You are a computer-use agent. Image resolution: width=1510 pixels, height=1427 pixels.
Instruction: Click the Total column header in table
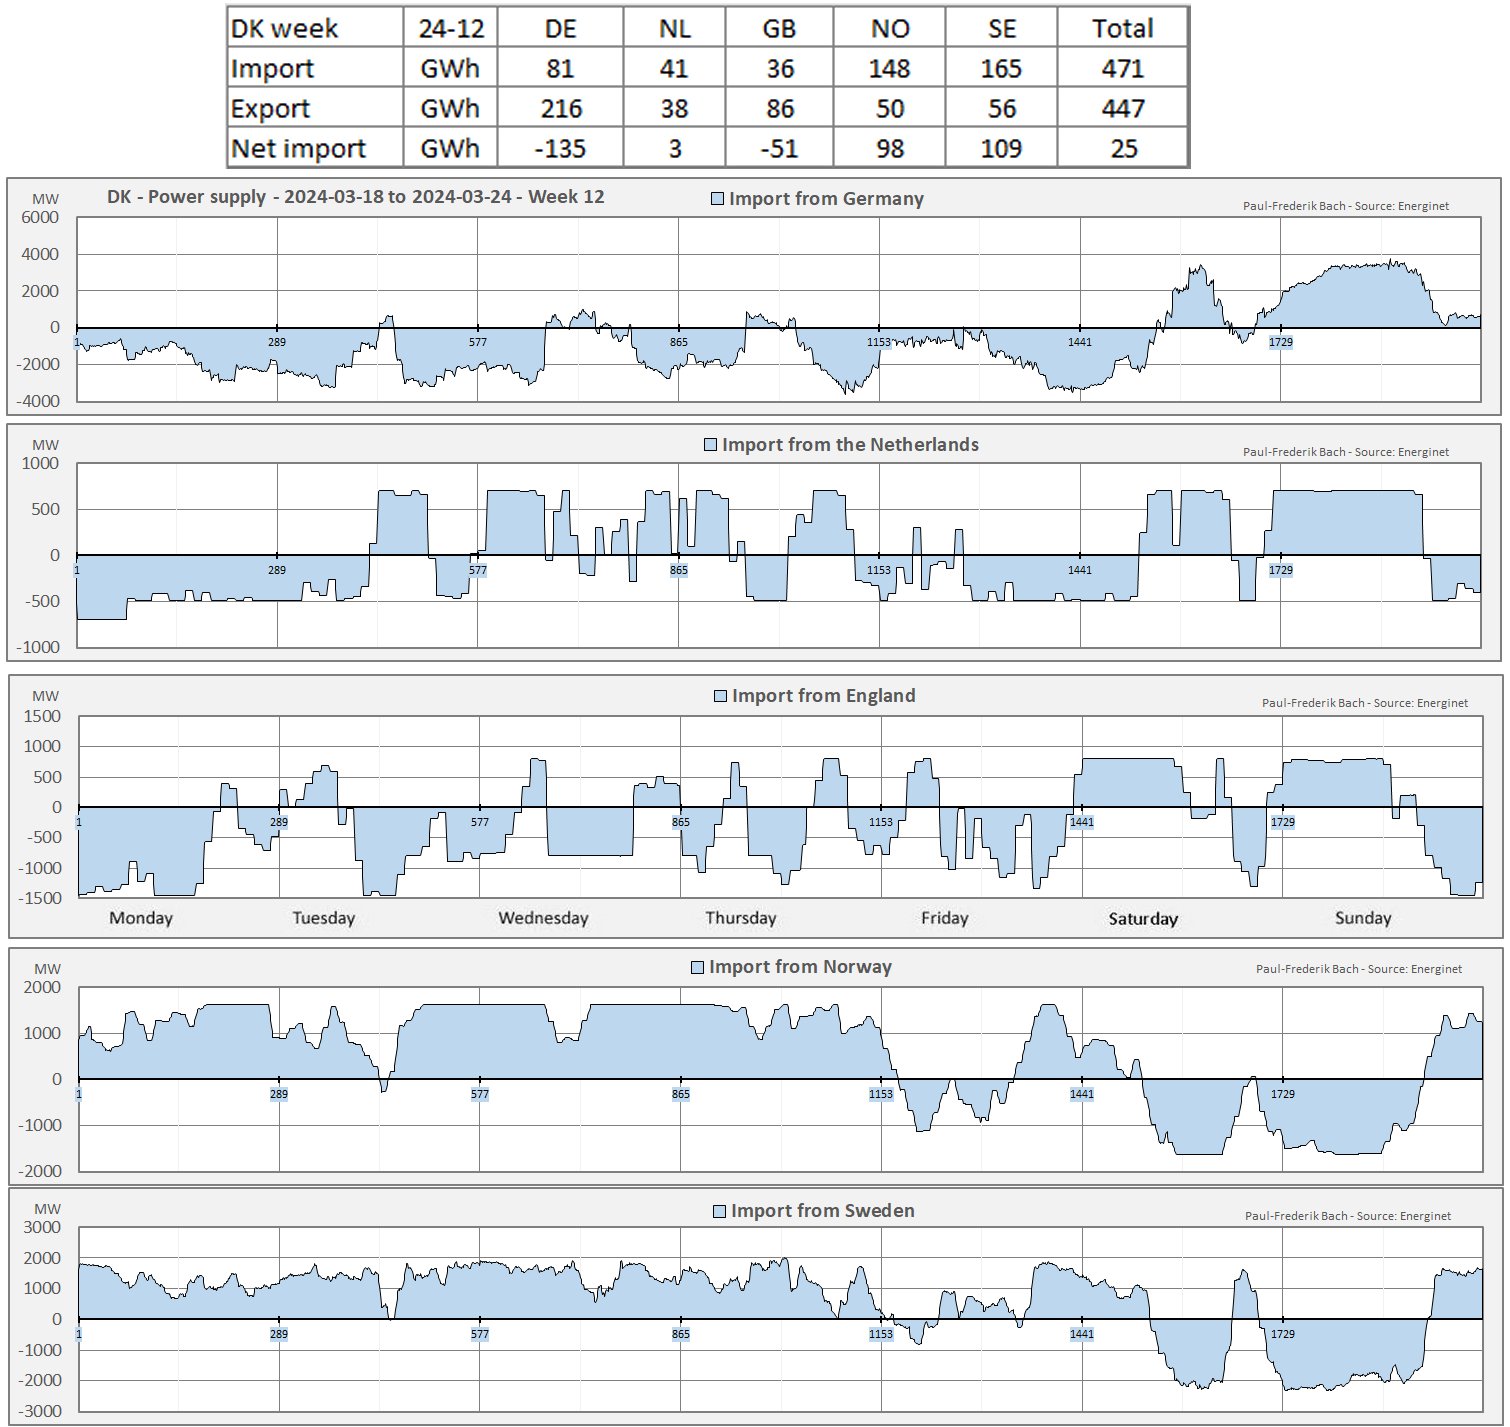1122,28
